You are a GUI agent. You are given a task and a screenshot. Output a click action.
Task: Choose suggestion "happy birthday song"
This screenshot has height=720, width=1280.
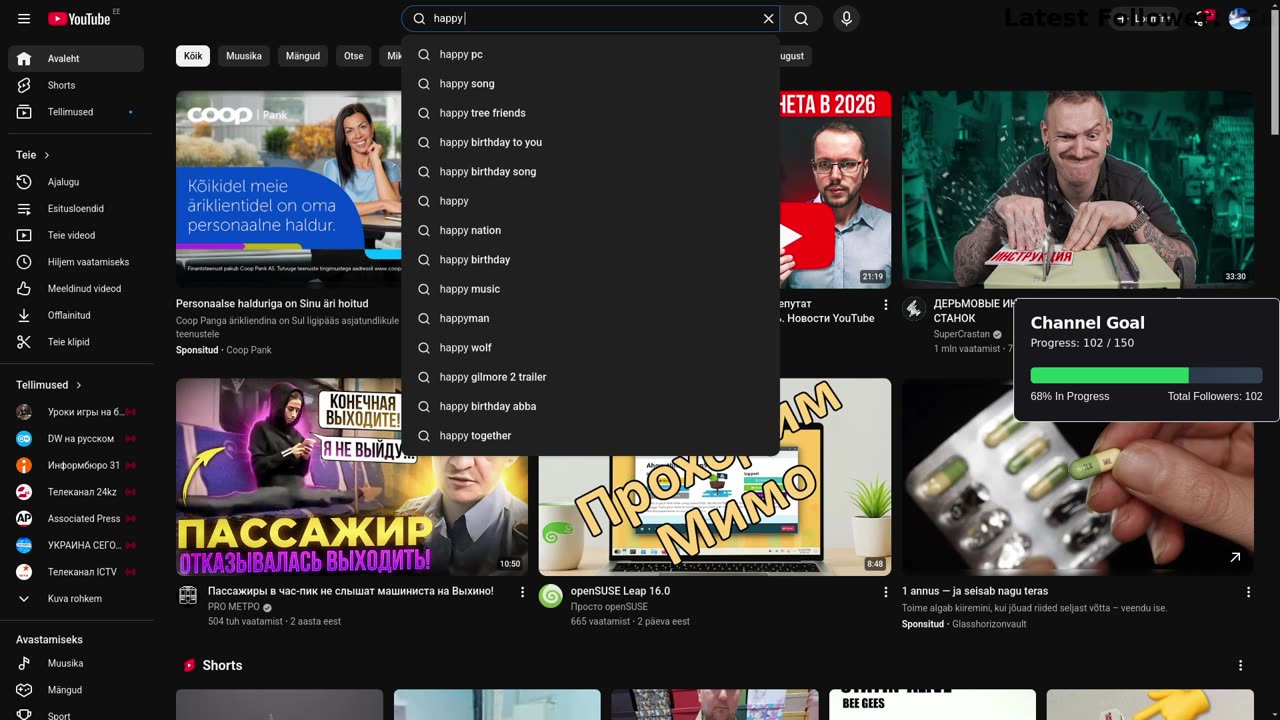[x=591, y=172]
